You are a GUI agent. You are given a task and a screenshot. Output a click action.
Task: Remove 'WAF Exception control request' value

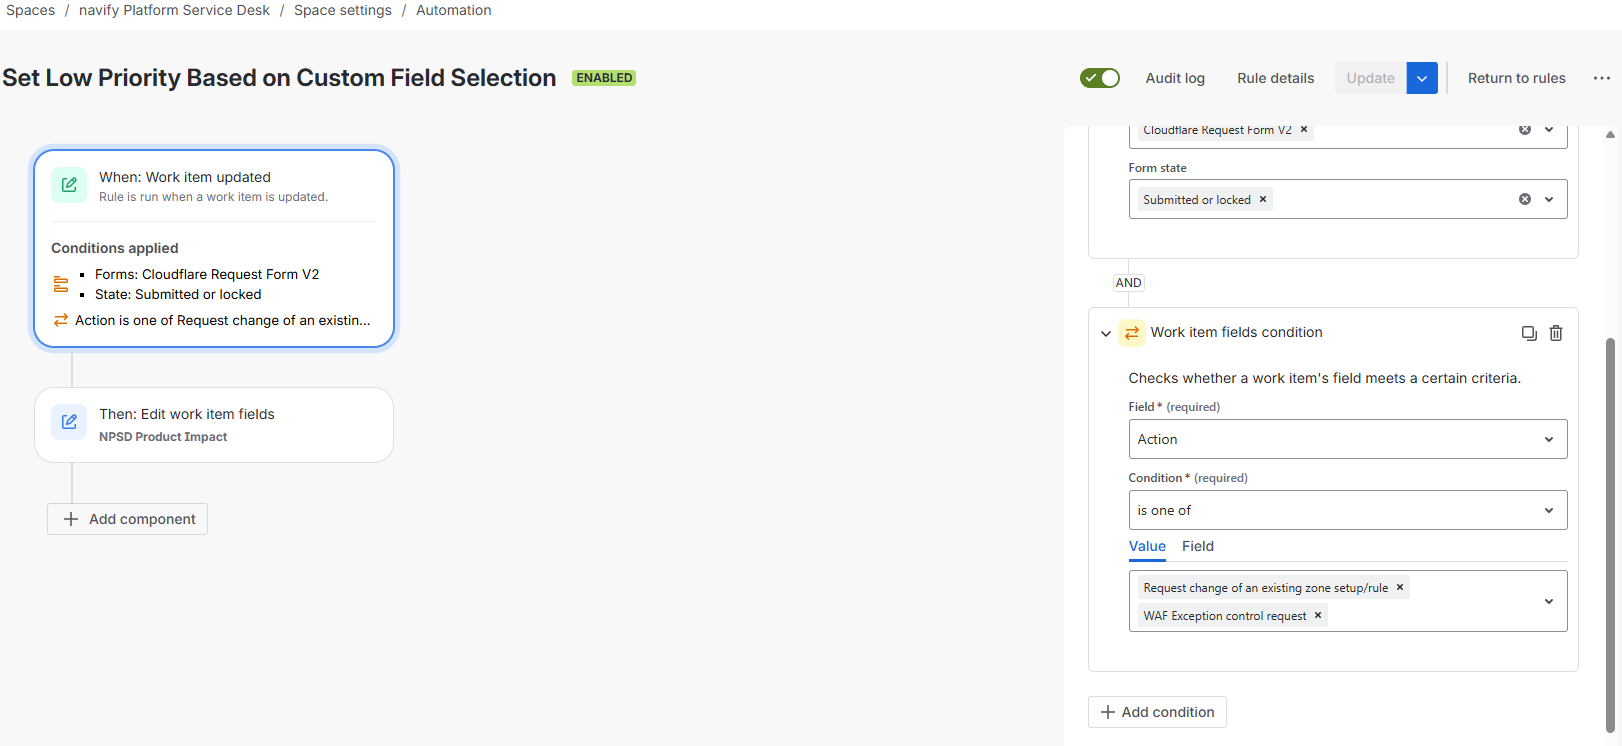click(x=1318, y=615)
